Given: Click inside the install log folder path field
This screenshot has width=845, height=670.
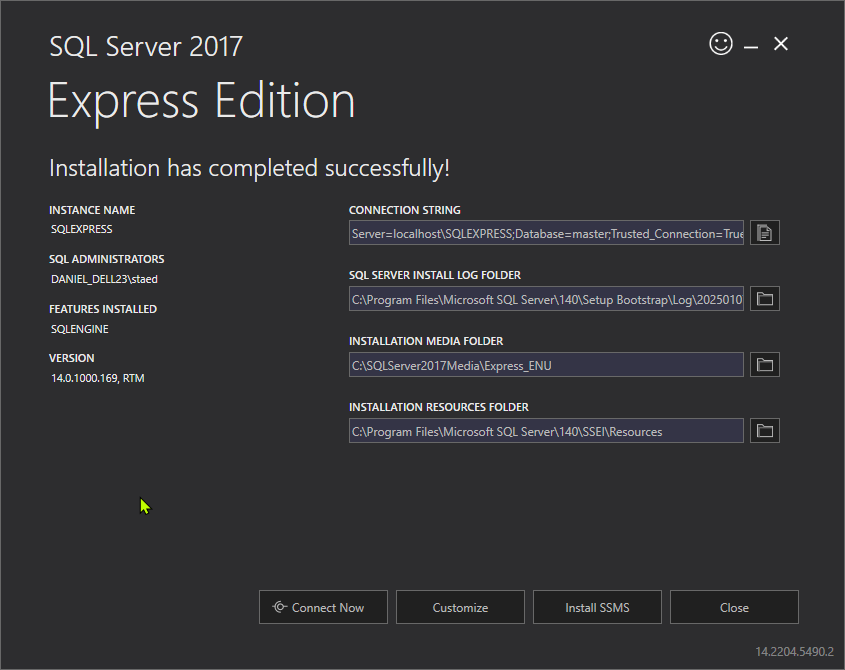Looking at the screenshot, I should 546,299.
